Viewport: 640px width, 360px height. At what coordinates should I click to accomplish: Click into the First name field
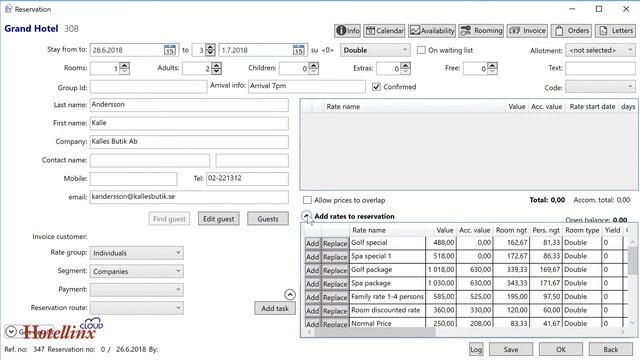[x=189, y=123]
